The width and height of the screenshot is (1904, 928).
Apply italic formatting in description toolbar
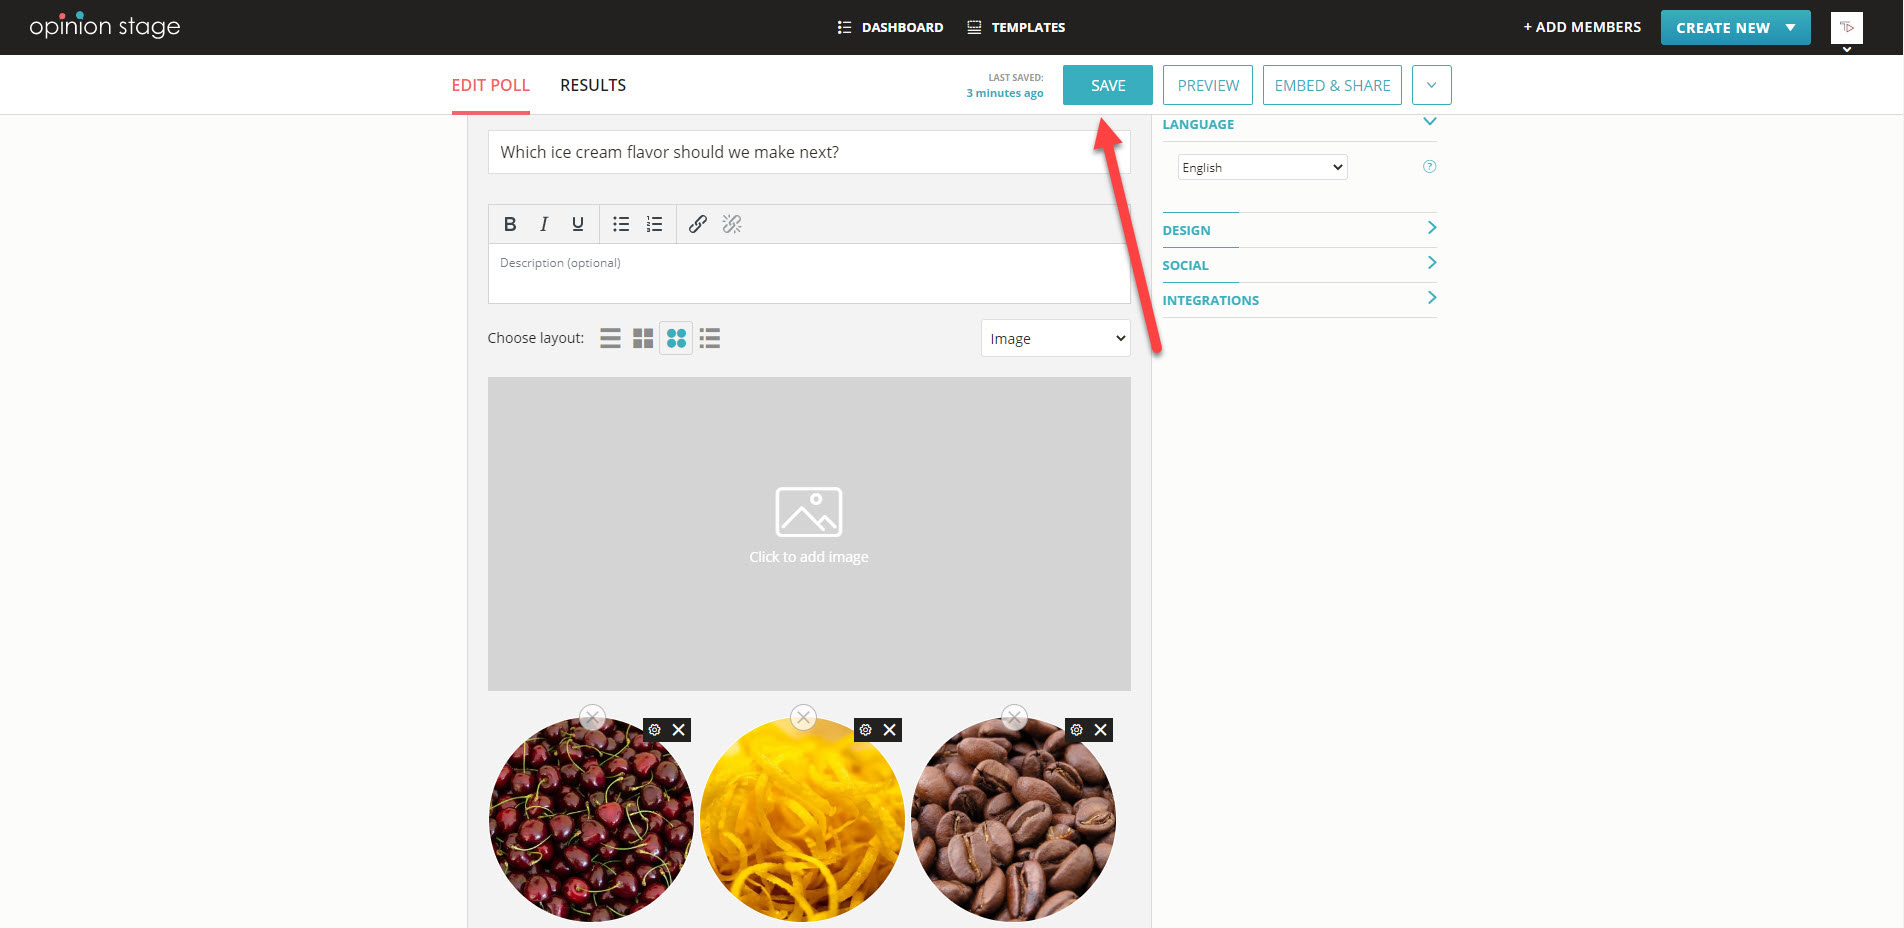point(544,224)
